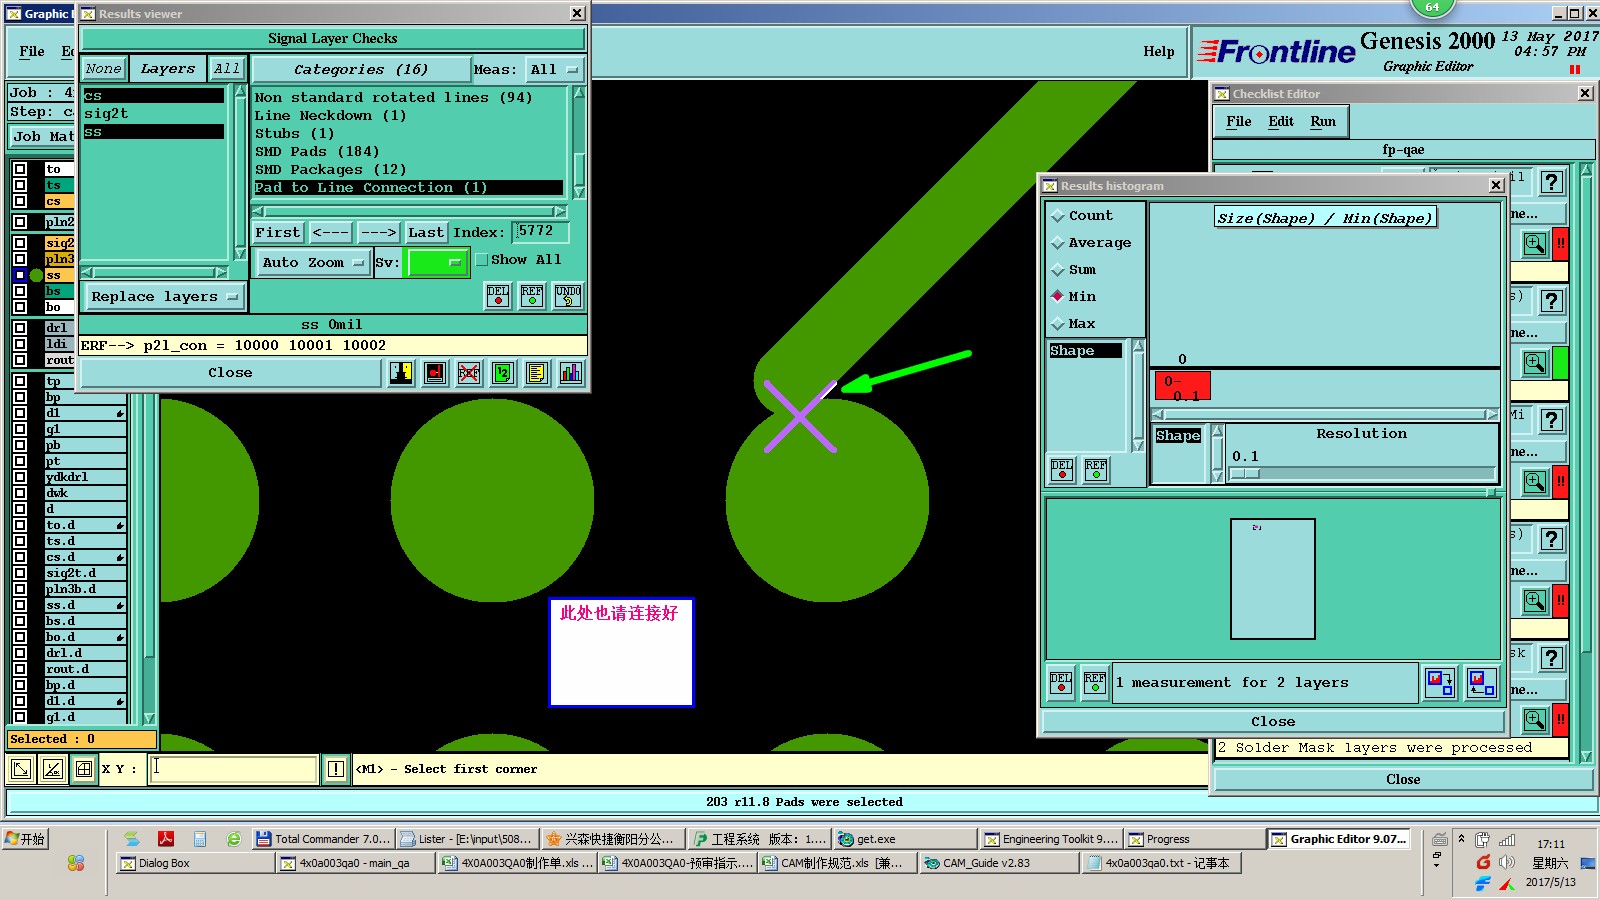The width and height of the screenshot is (1600, 900).
Task: Click REF icon beside measurement status in histogram
Action: pos(1095,683)
